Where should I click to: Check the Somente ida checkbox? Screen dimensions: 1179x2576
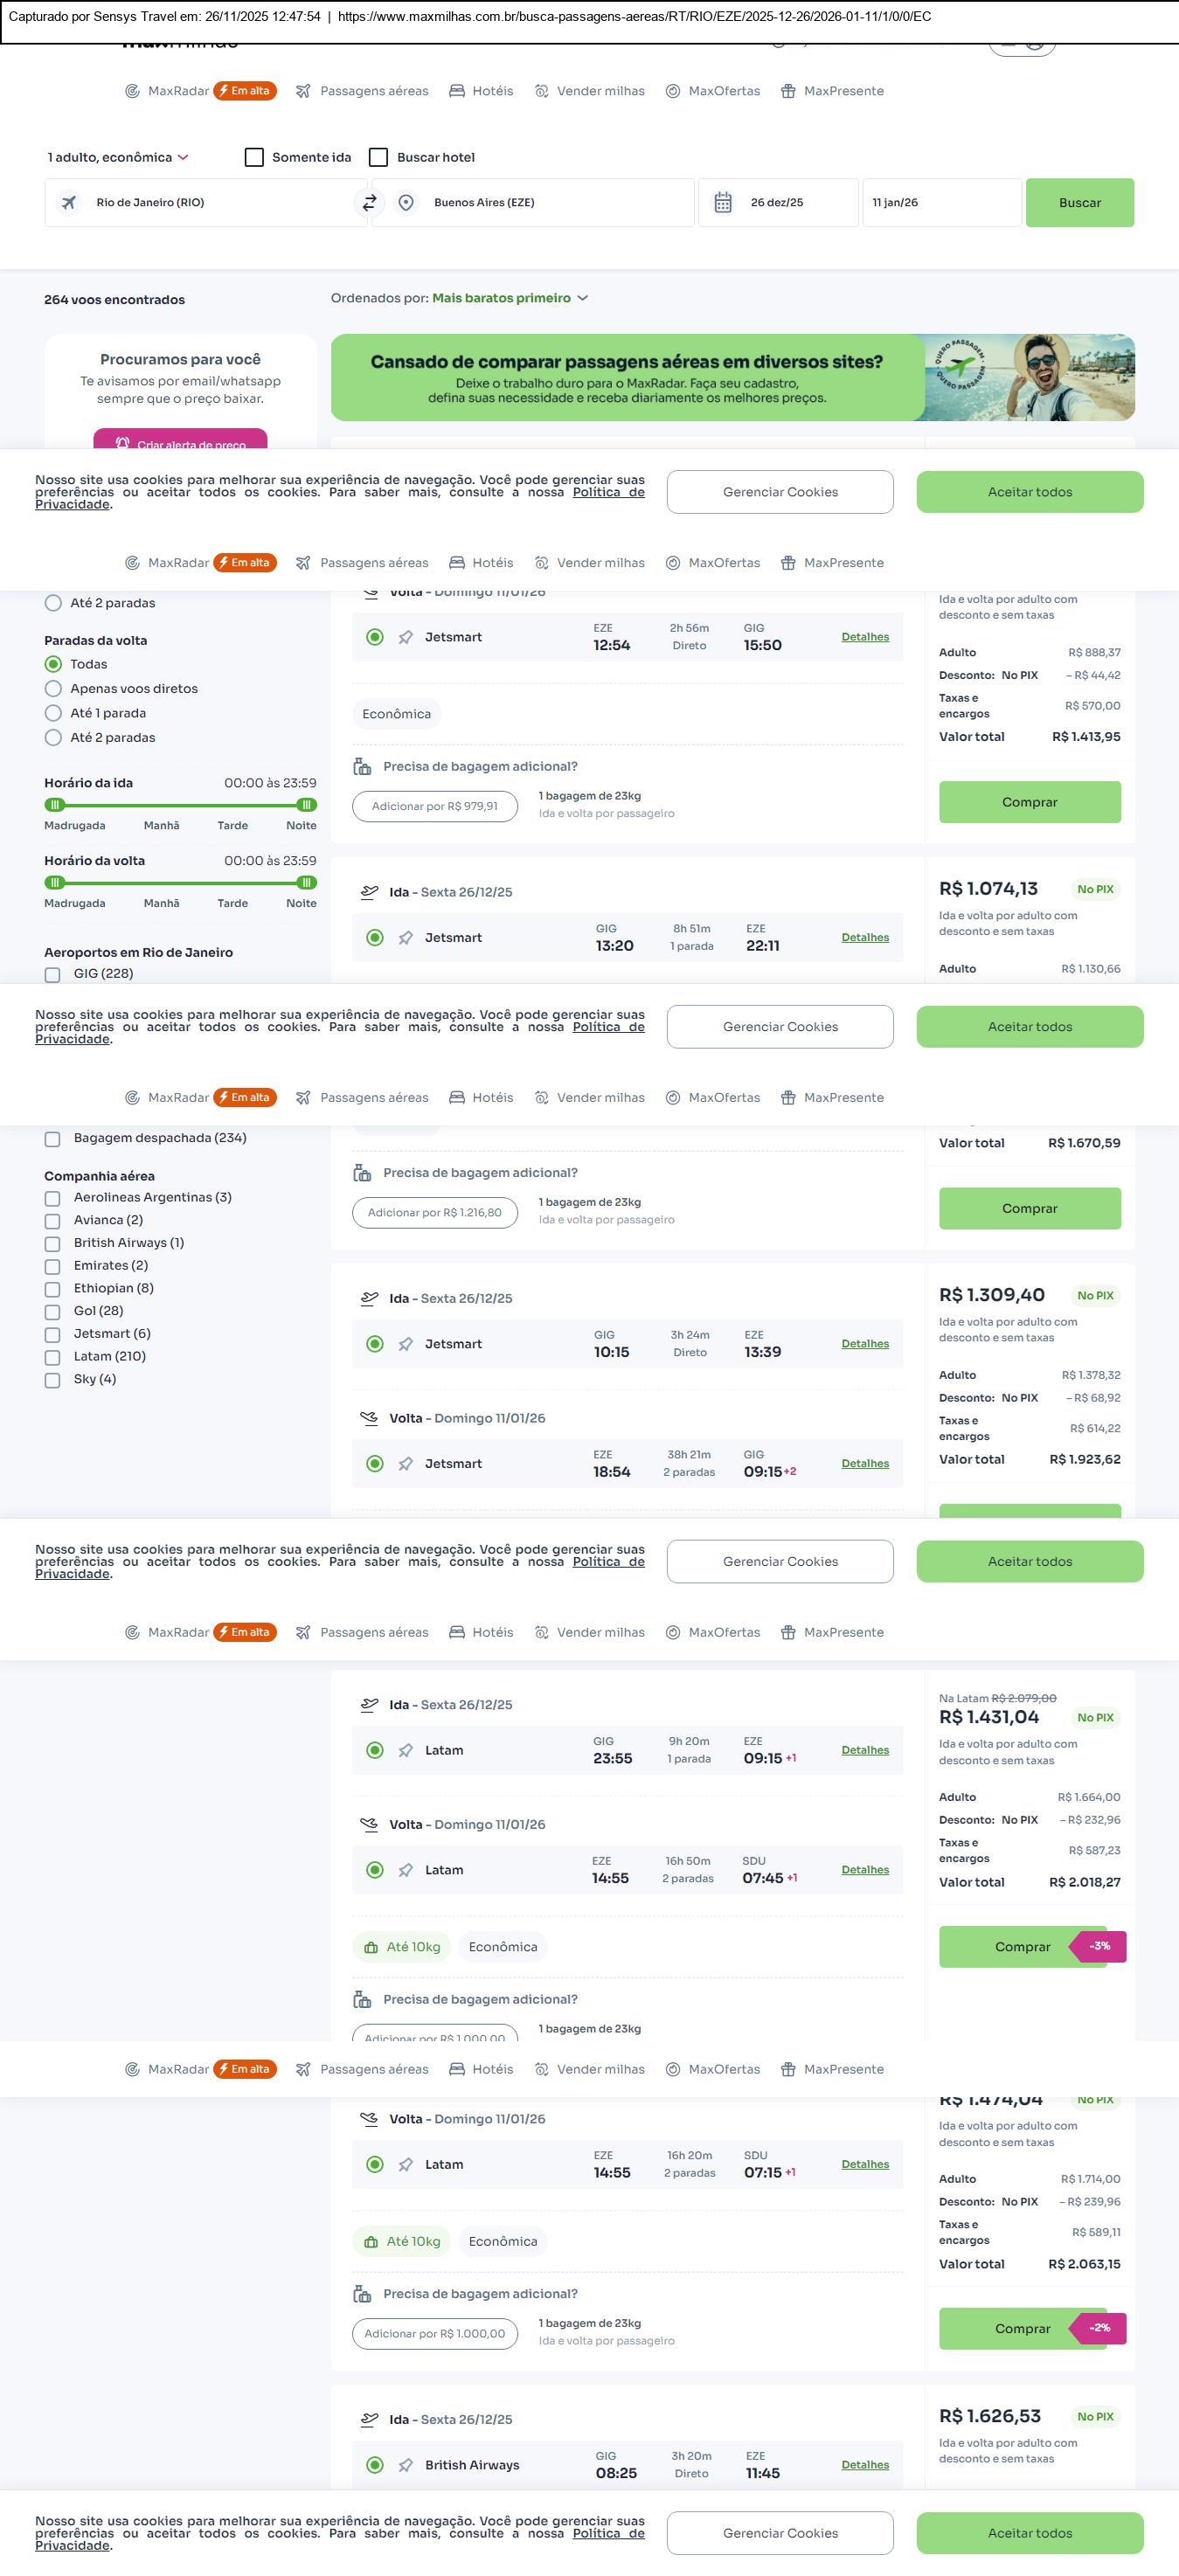click(x=255, y=158)
